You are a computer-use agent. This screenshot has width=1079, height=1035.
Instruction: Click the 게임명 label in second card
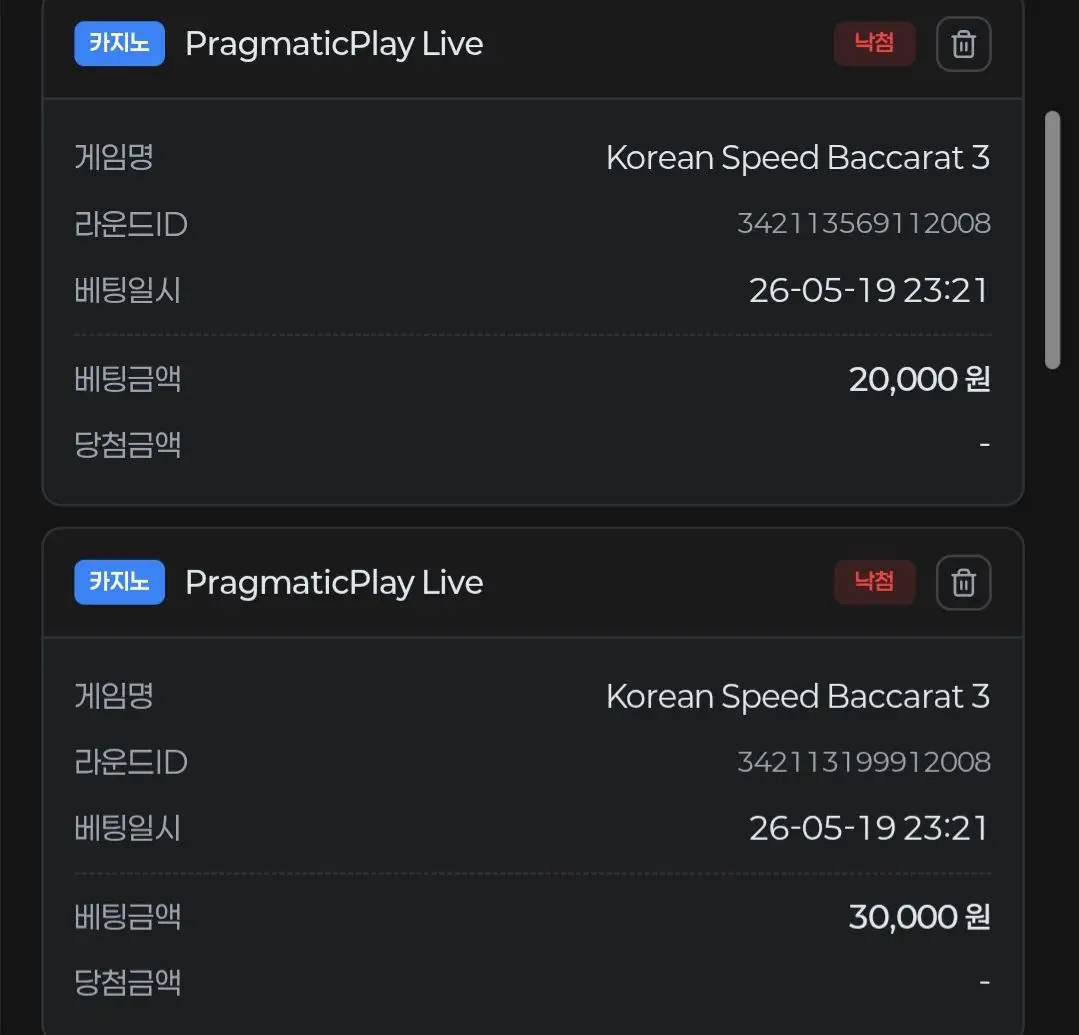(114, 696)
